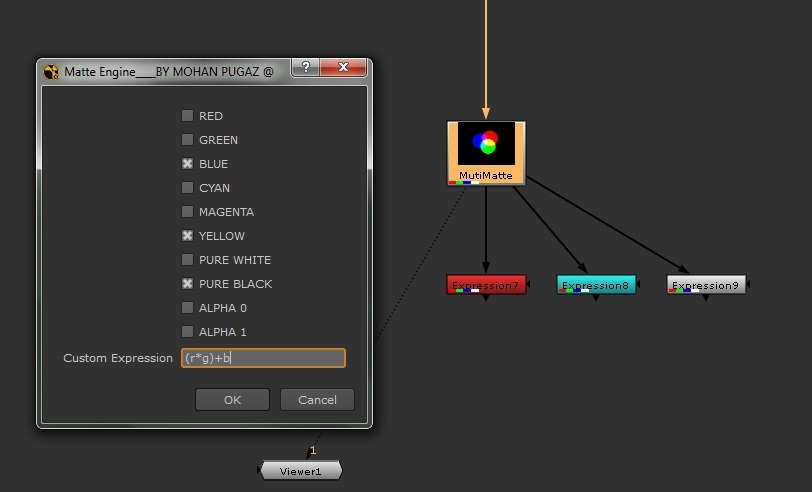Enable the GREEN checkbox

coord(187,140)
